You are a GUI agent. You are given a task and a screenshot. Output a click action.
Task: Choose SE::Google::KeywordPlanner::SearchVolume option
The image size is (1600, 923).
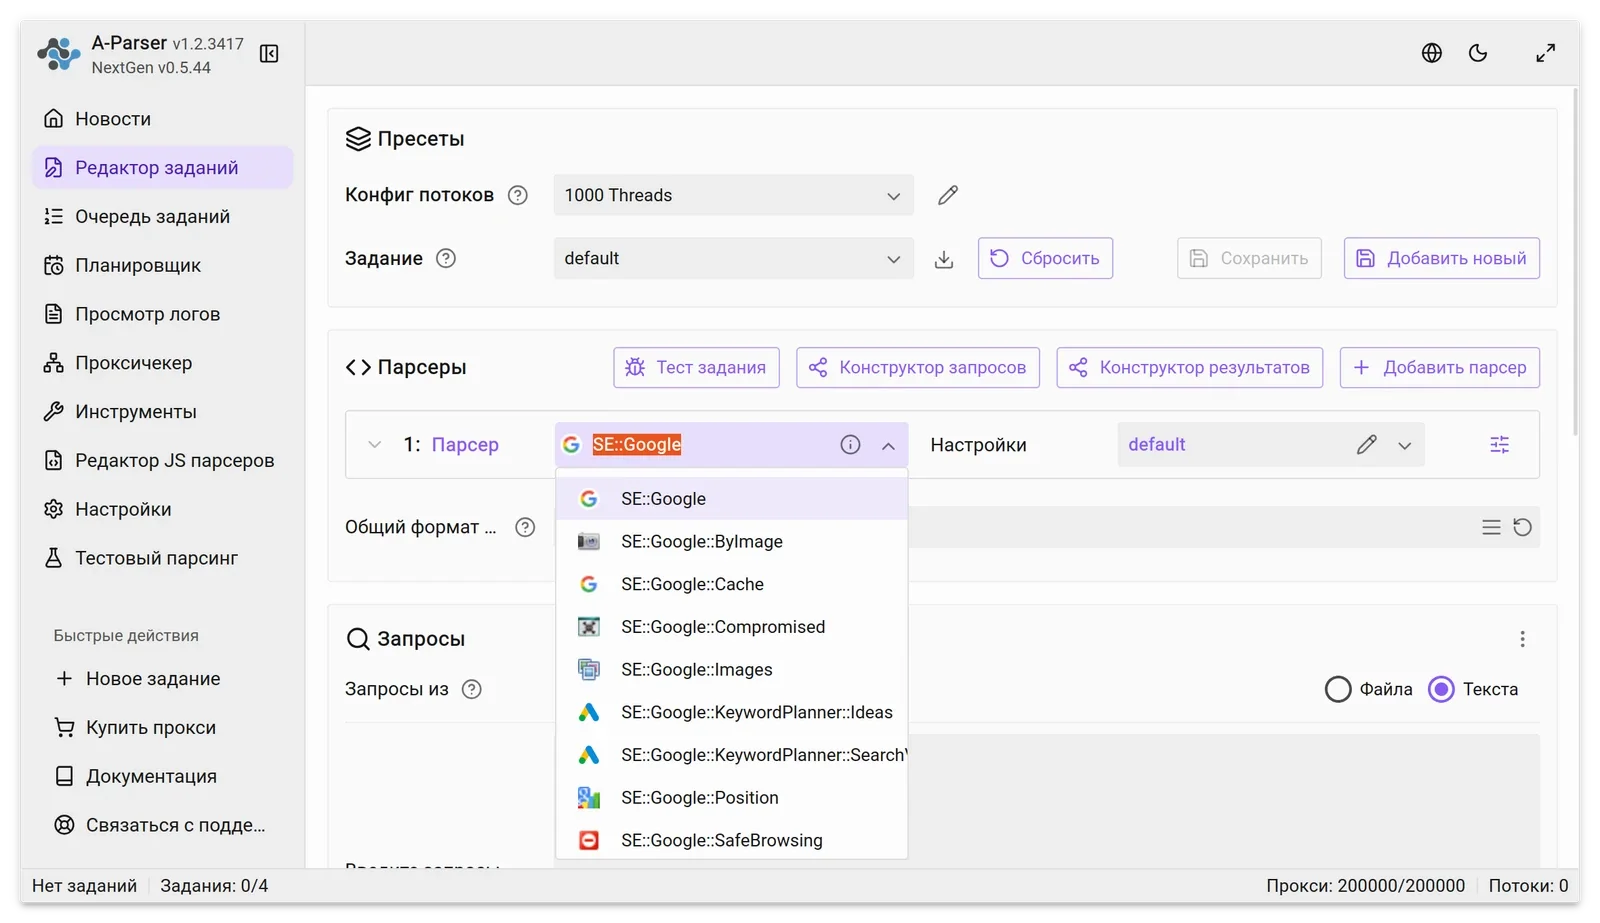click(x=731, y=755)
